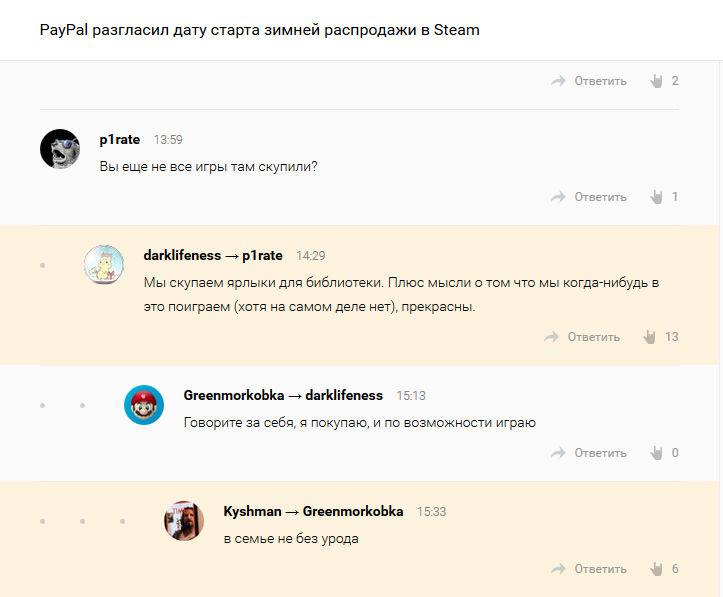Open p1rate username link at 13:59
The image size is (723, 597).
point(120,140)
